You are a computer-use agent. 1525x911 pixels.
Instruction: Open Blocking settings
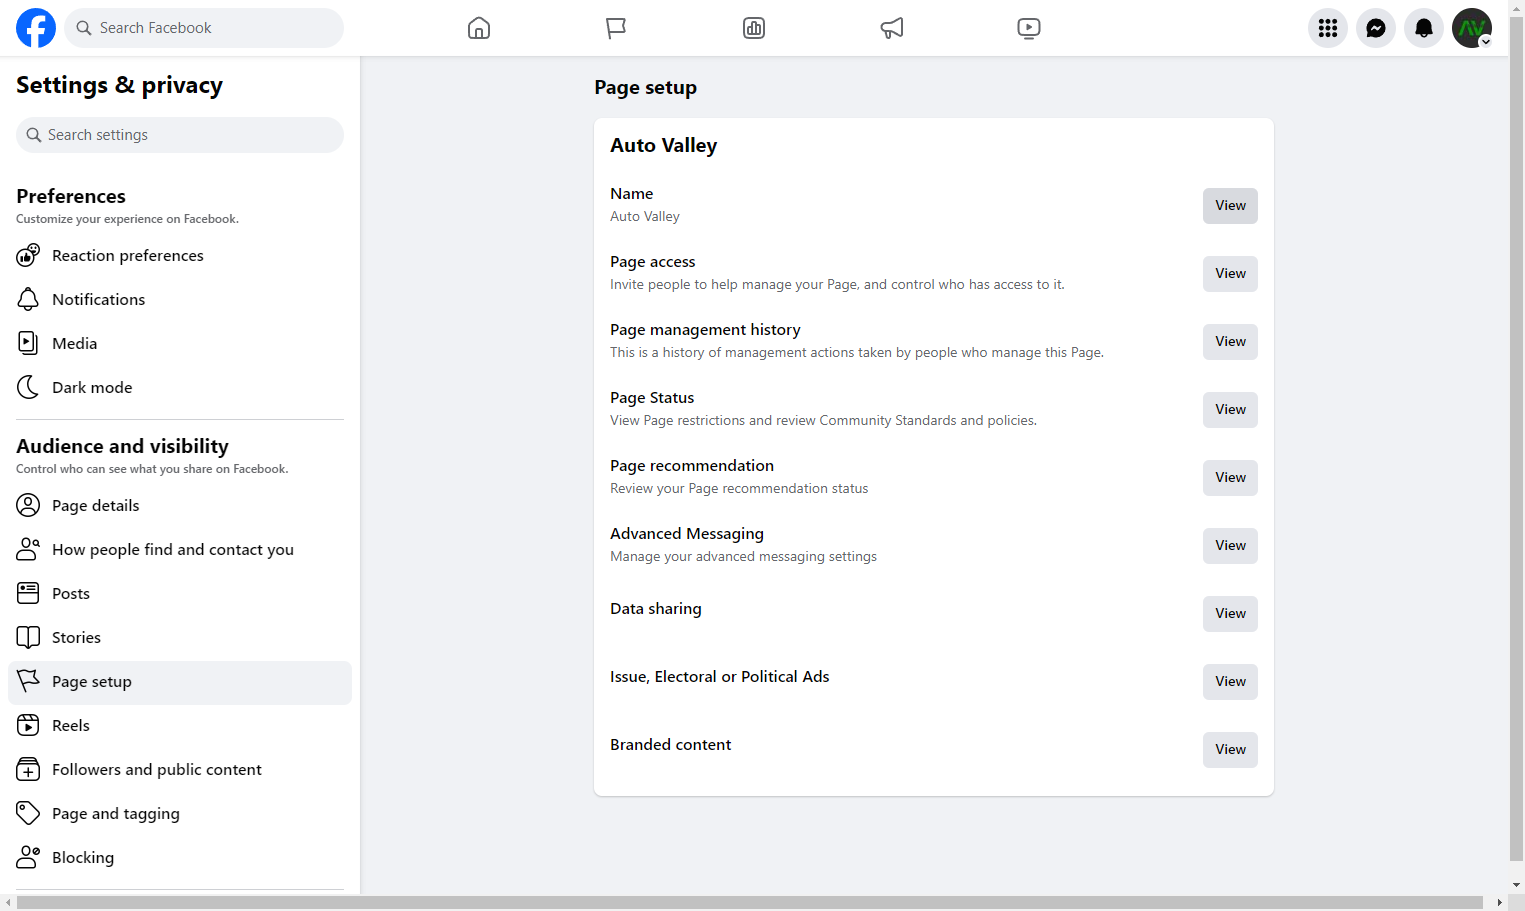(180, 857)
